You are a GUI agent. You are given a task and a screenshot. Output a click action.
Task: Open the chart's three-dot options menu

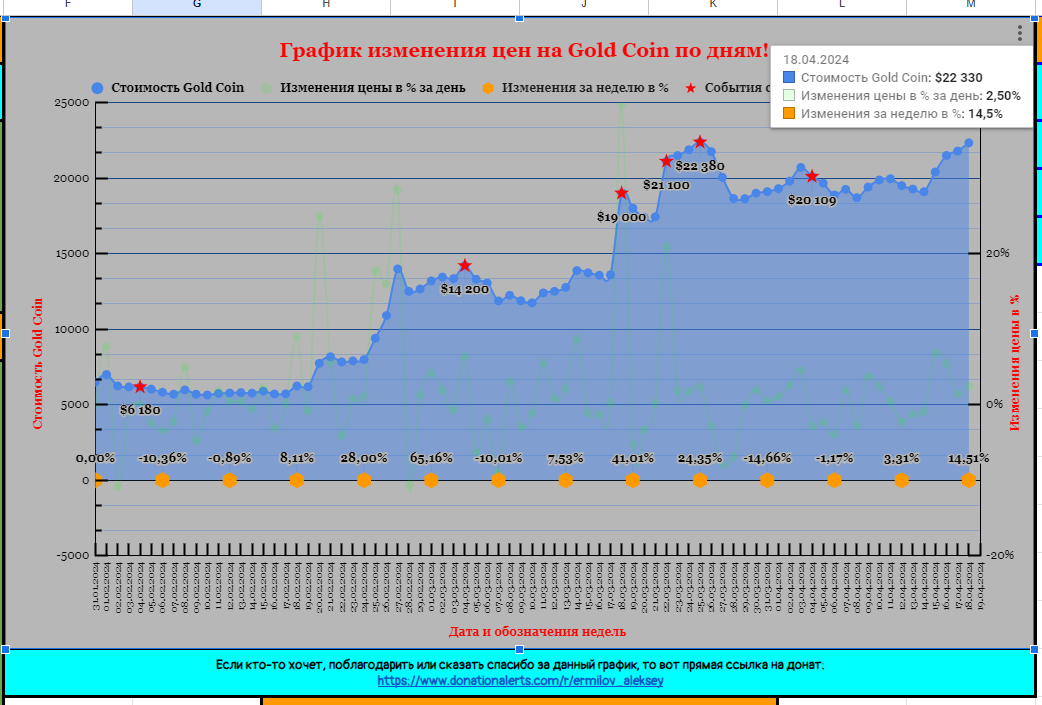coord(1019,33)
